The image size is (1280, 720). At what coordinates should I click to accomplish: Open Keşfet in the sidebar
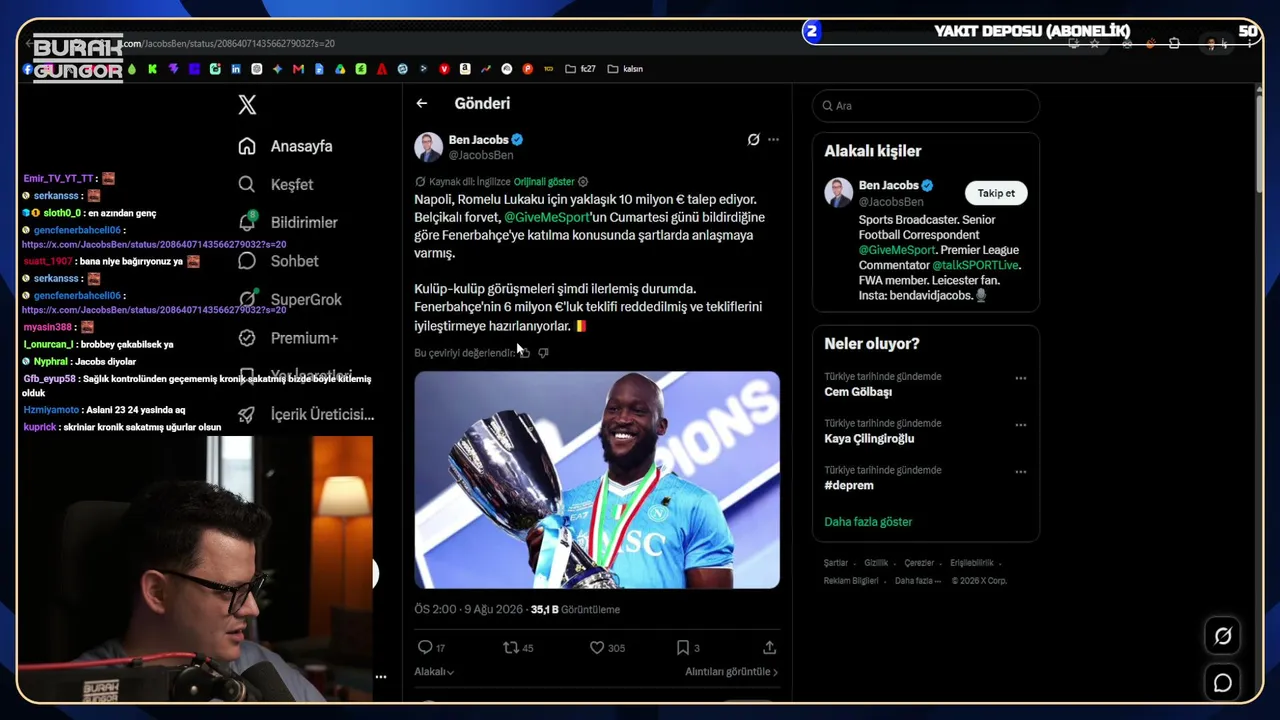(276, 185)
